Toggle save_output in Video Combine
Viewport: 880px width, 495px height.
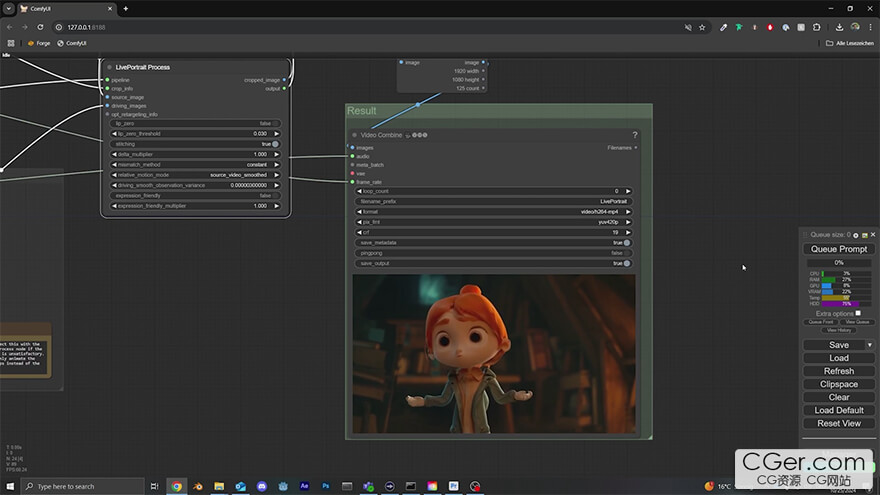pos(493,263)
